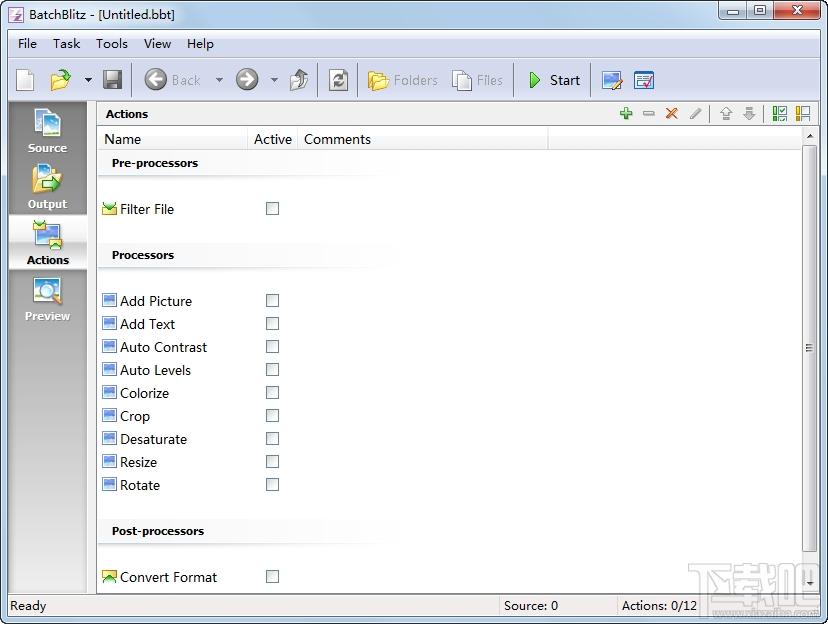Open the File menu
This screenshot has width=828, height=624.
[x=27, y=44]
